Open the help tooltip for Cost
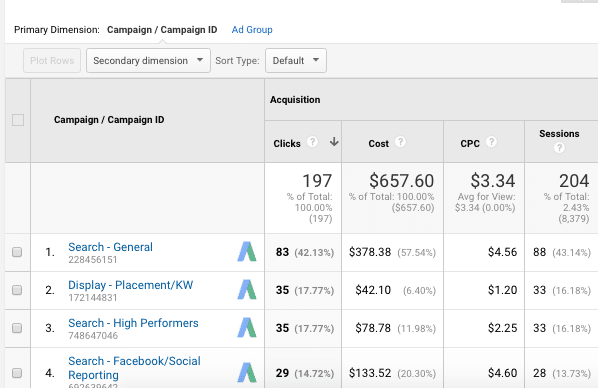 click(400, 142)
